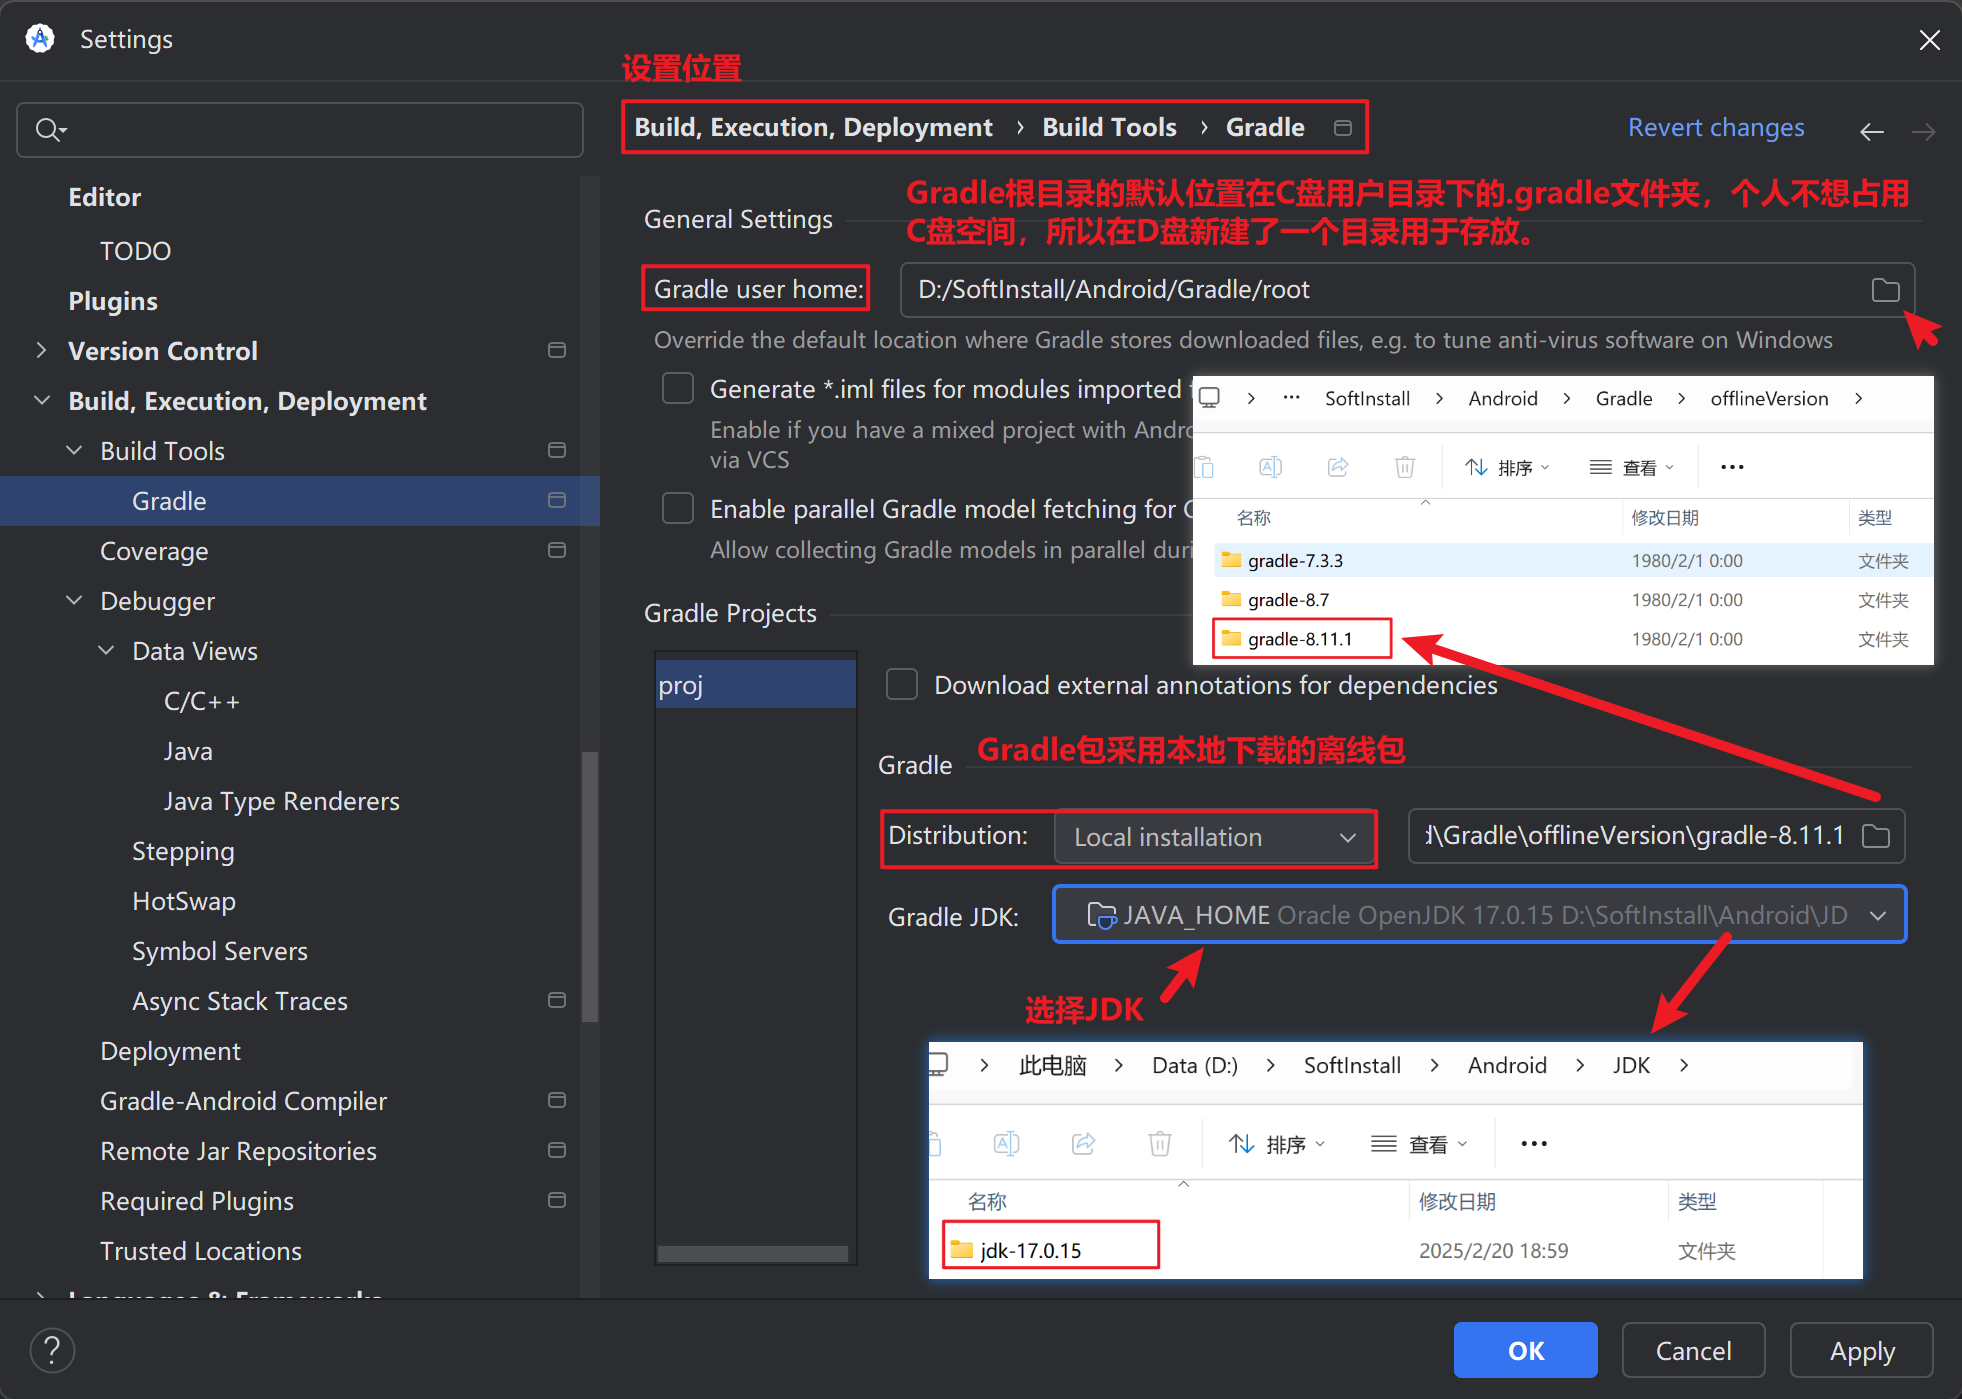Click the Android Studio logo in the title bar
This screenshot has width=1962, height=1399.
click(40, 39)
